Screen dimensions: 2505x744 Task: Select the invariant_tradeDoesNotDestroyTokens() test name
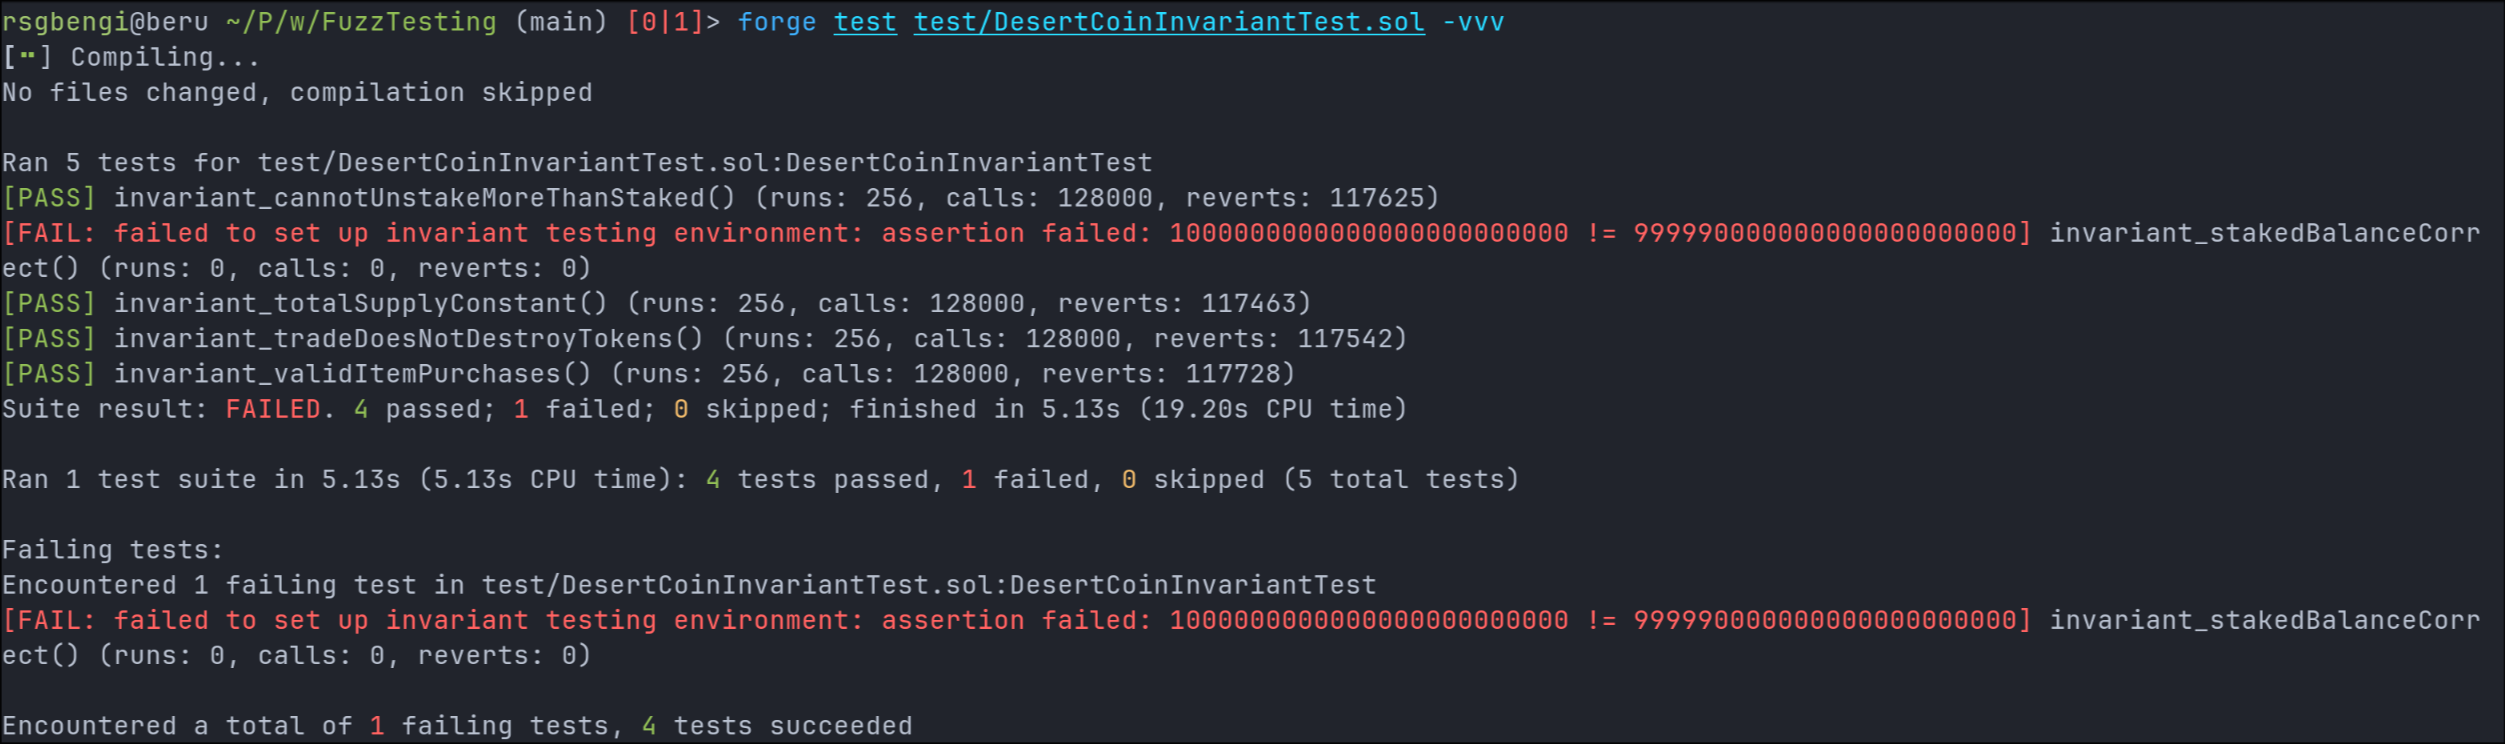(x=408, y=339)
